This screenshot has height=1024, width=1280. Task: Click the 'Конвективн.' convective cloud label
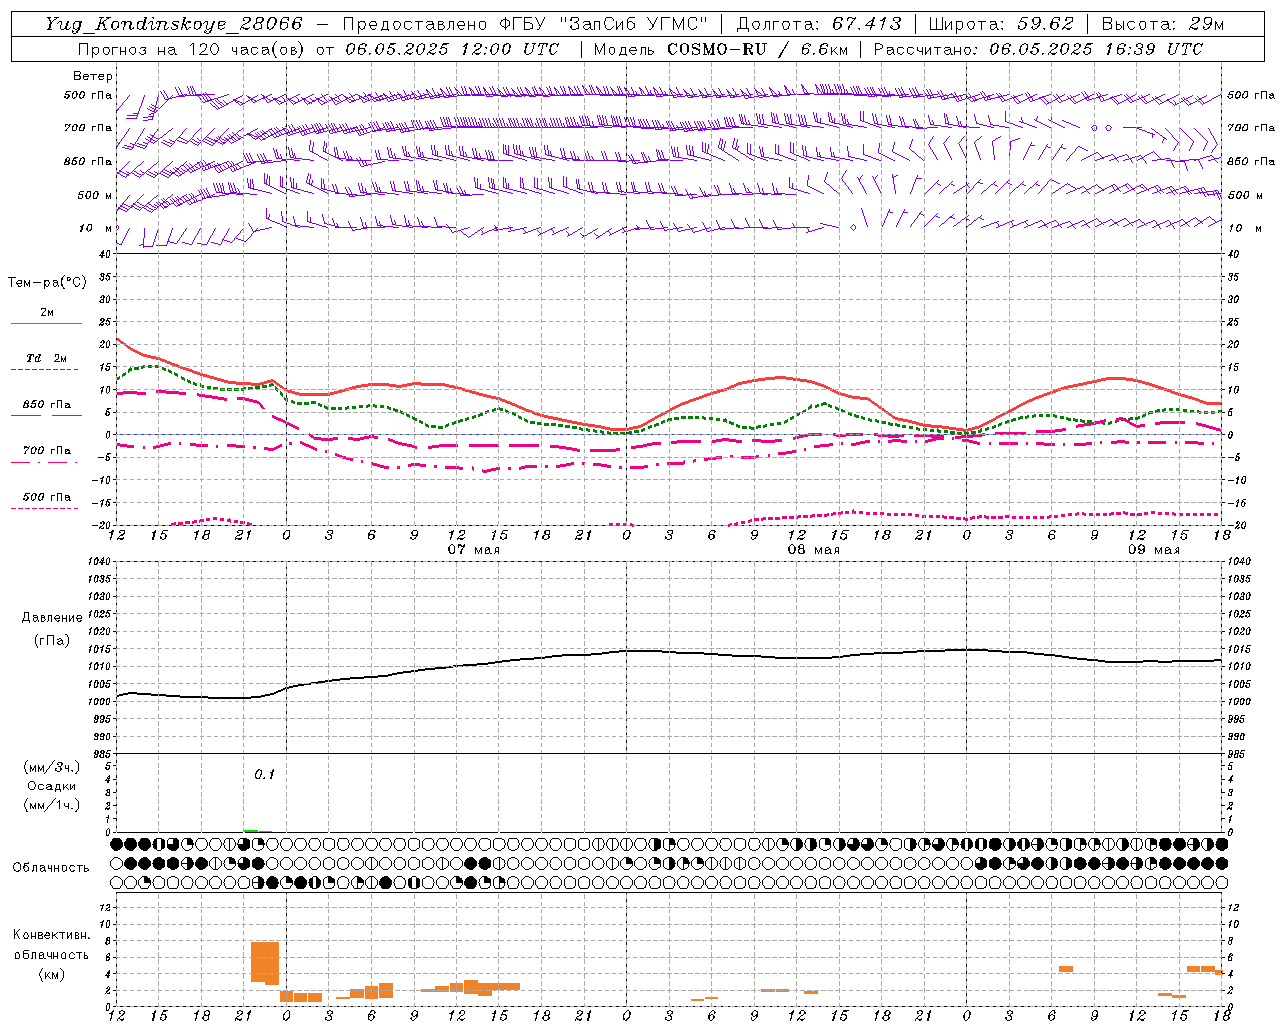click(52, 935)
